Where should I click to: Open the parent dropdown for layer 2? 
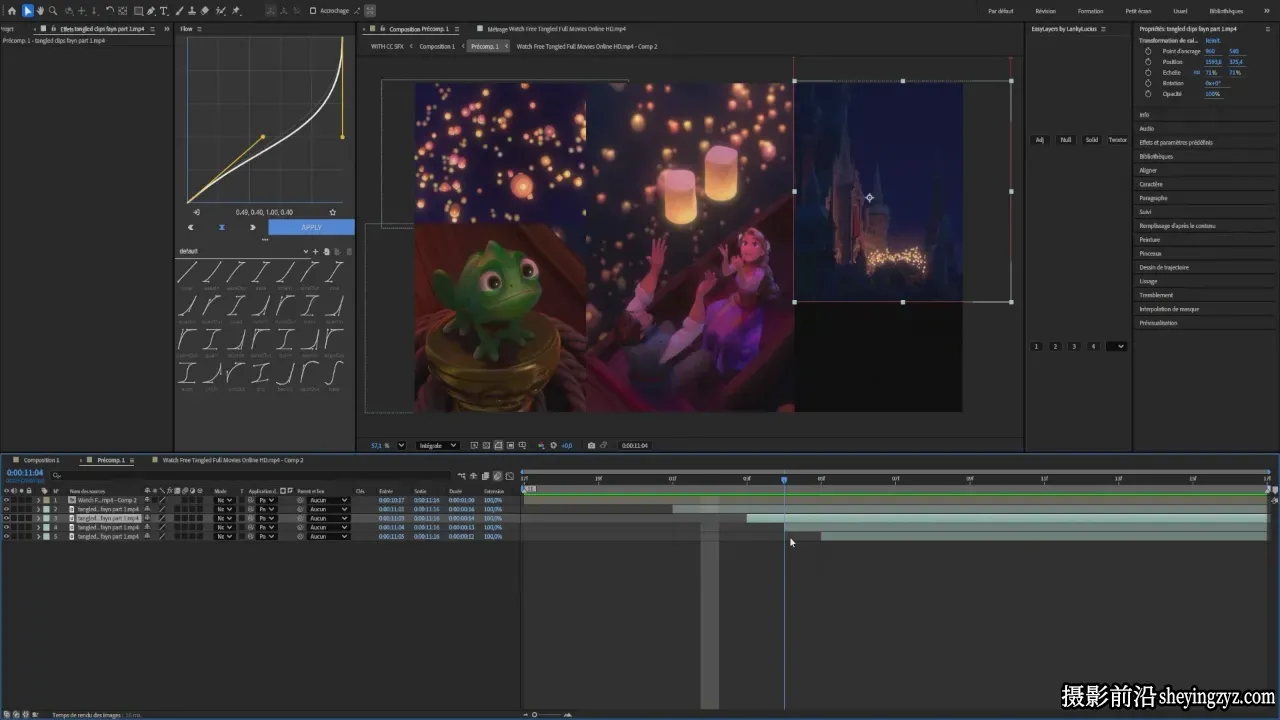[329, 509]
